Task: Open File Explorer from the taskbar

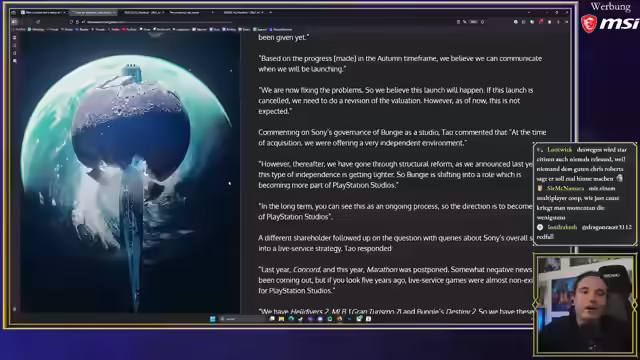Action: click(282, 319)
